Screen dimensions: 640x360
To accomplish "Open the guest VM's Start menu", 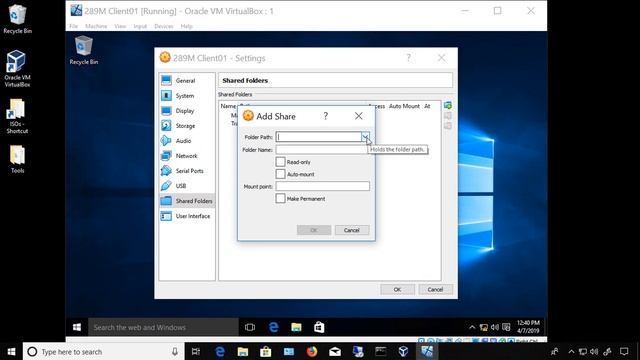I will click(x=77, y=327).
